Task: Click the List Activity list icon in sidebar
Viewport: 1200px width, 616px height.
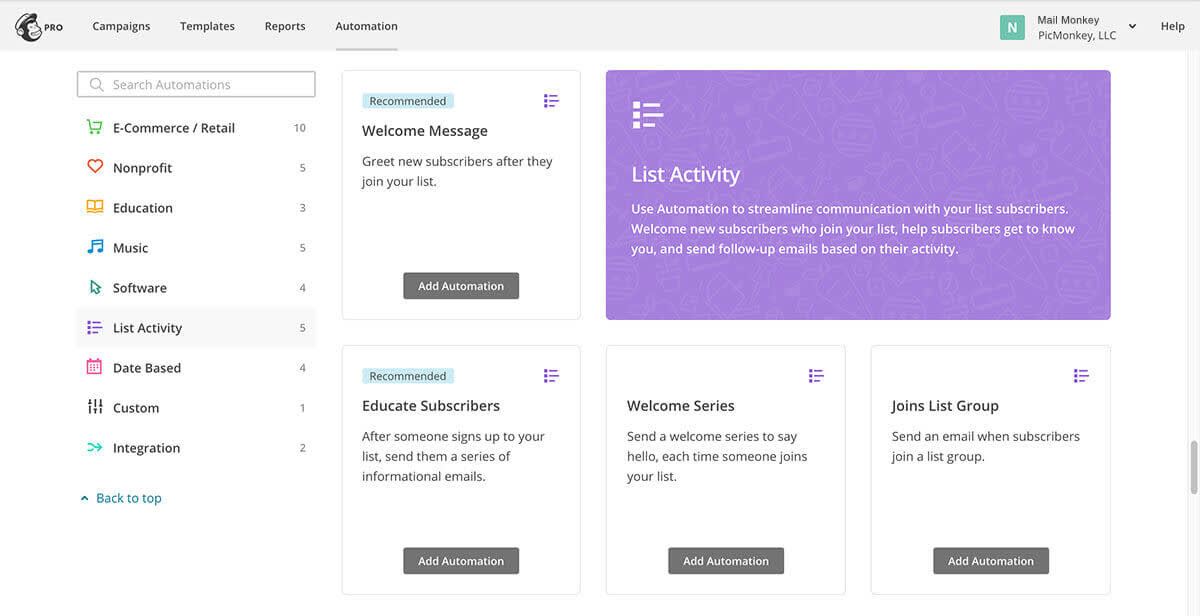Action: coord(95,327)
